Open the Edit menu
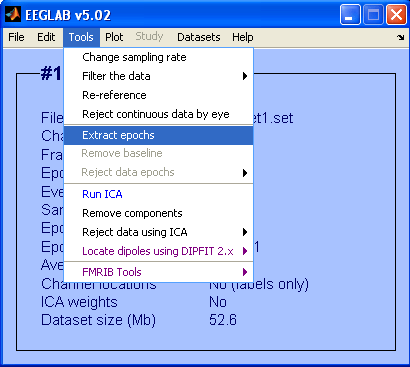410x367 pixels. [x=46, y=37]
